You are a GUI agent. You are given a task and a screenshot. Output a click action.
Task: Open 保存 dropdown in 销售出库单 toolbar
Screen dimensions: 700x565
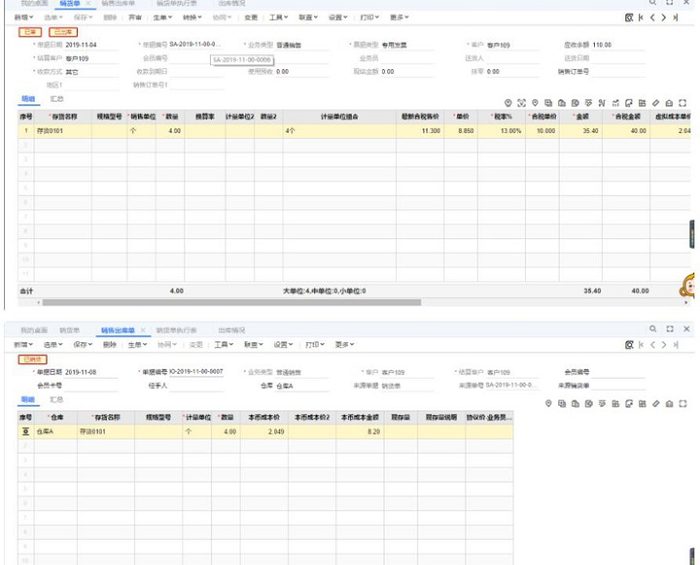(83, 345)
